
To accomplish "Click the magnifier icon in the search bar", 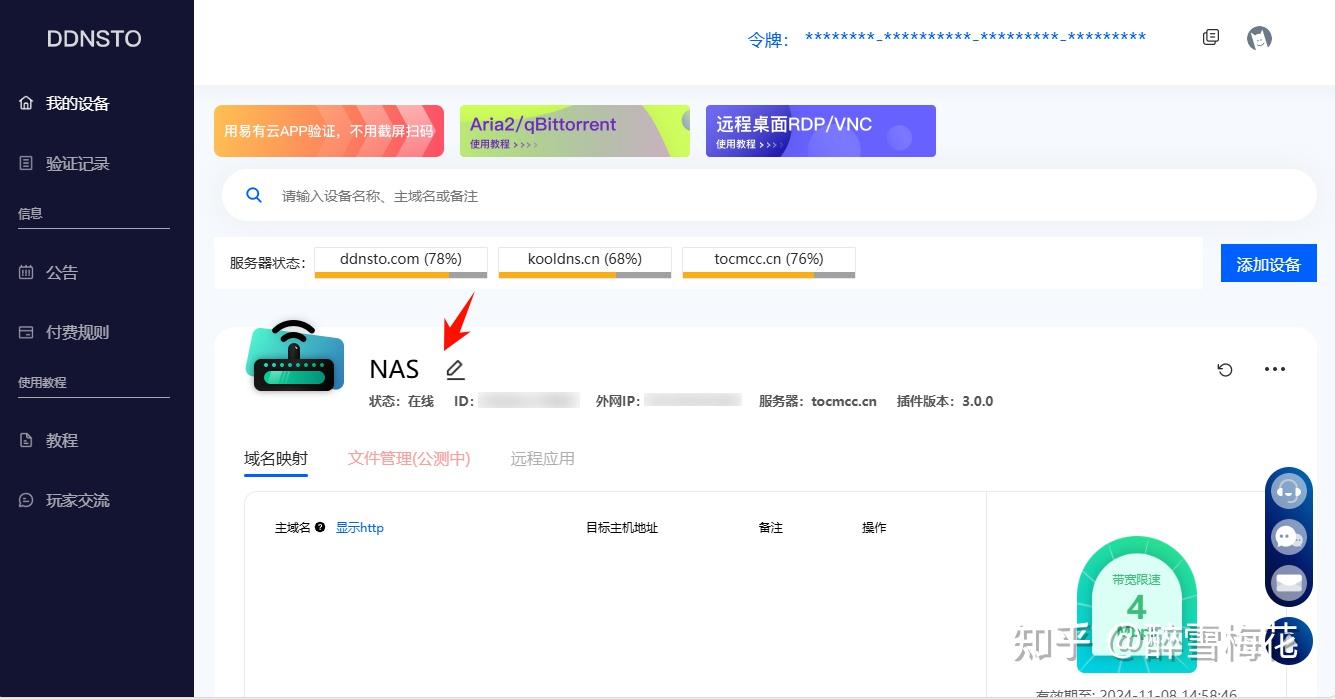I will click(253, 195).
